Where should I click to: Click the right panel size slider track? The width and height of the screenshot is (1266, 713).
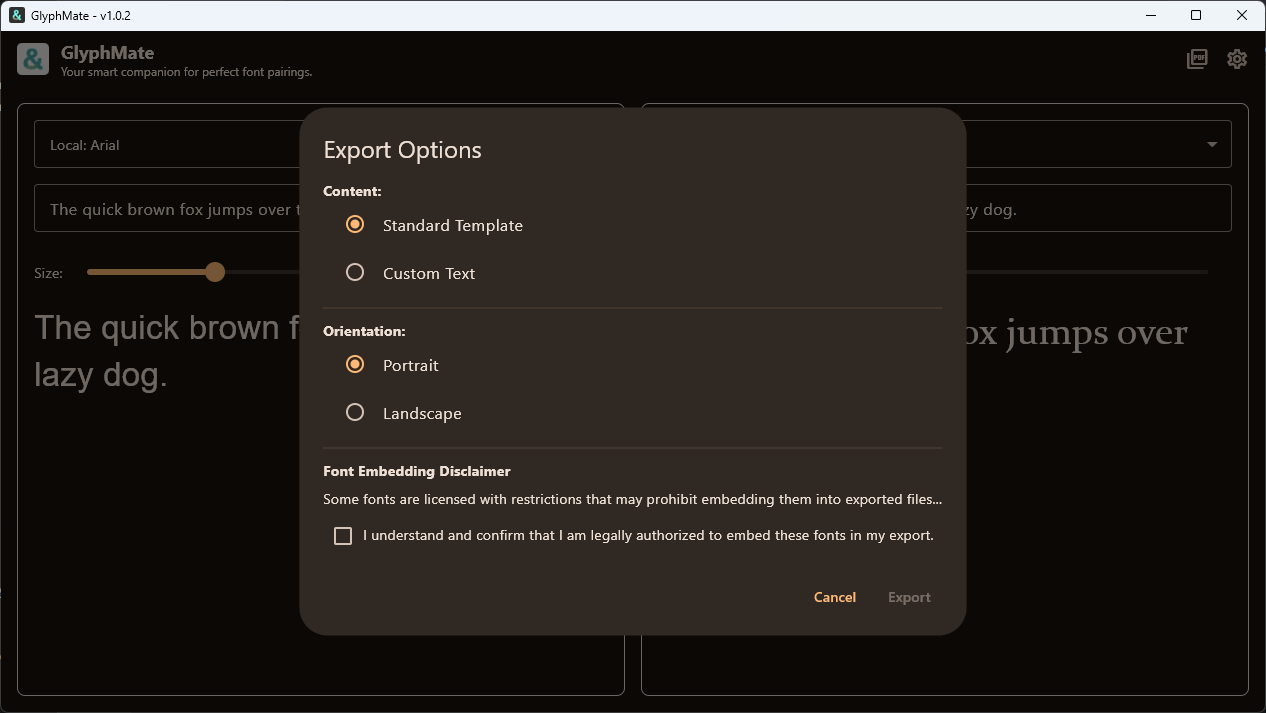tap(1100, 271)
